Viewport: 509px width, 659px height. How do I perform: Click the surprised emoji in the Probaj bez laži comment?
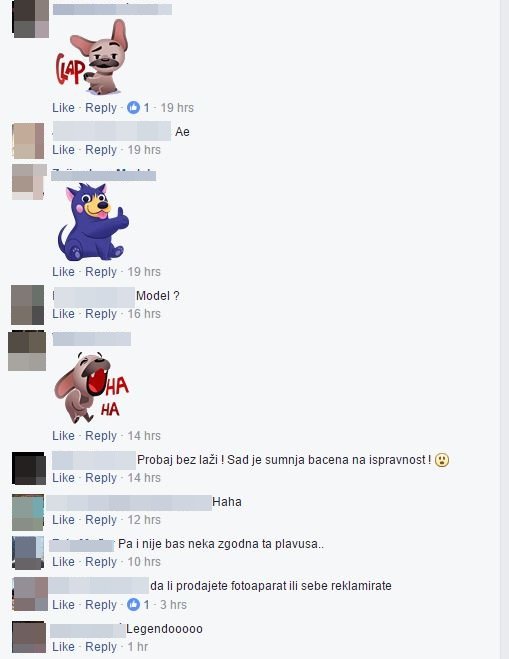[x=441, y=460]
